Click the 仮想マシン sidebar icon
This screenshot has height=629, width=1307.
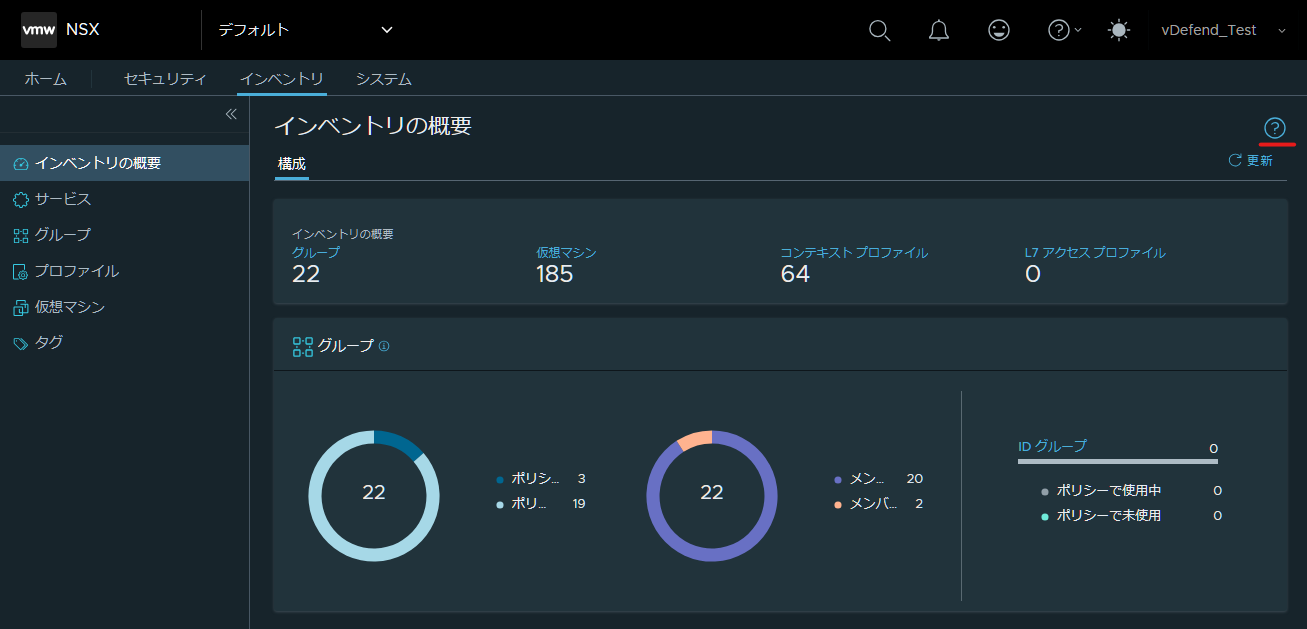pyautogui.click(x=21, y=307)
